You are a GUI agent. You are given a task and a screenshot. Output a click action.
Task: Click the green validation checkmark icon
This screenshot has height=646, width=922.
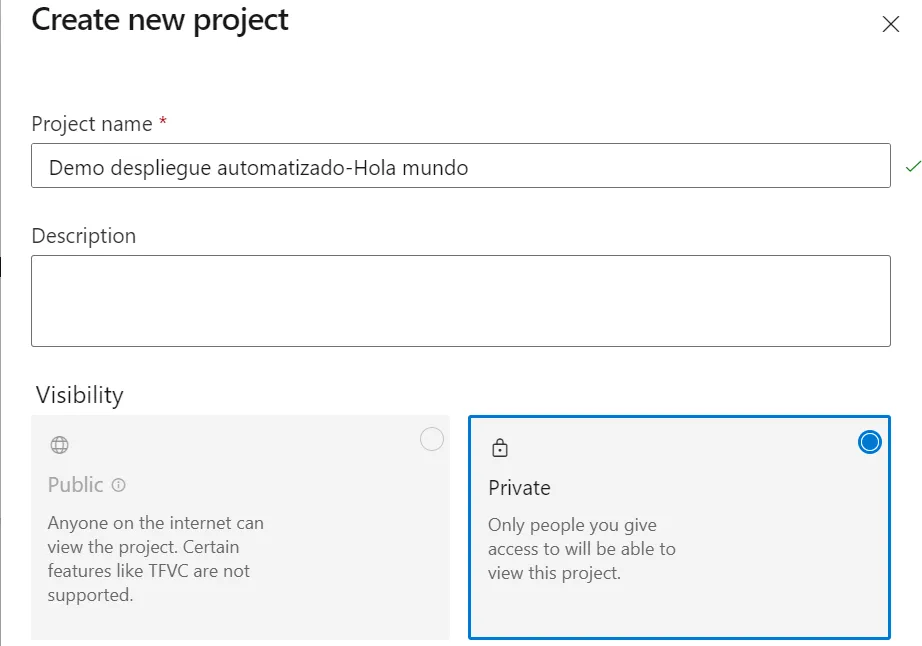tap(912, 166)
